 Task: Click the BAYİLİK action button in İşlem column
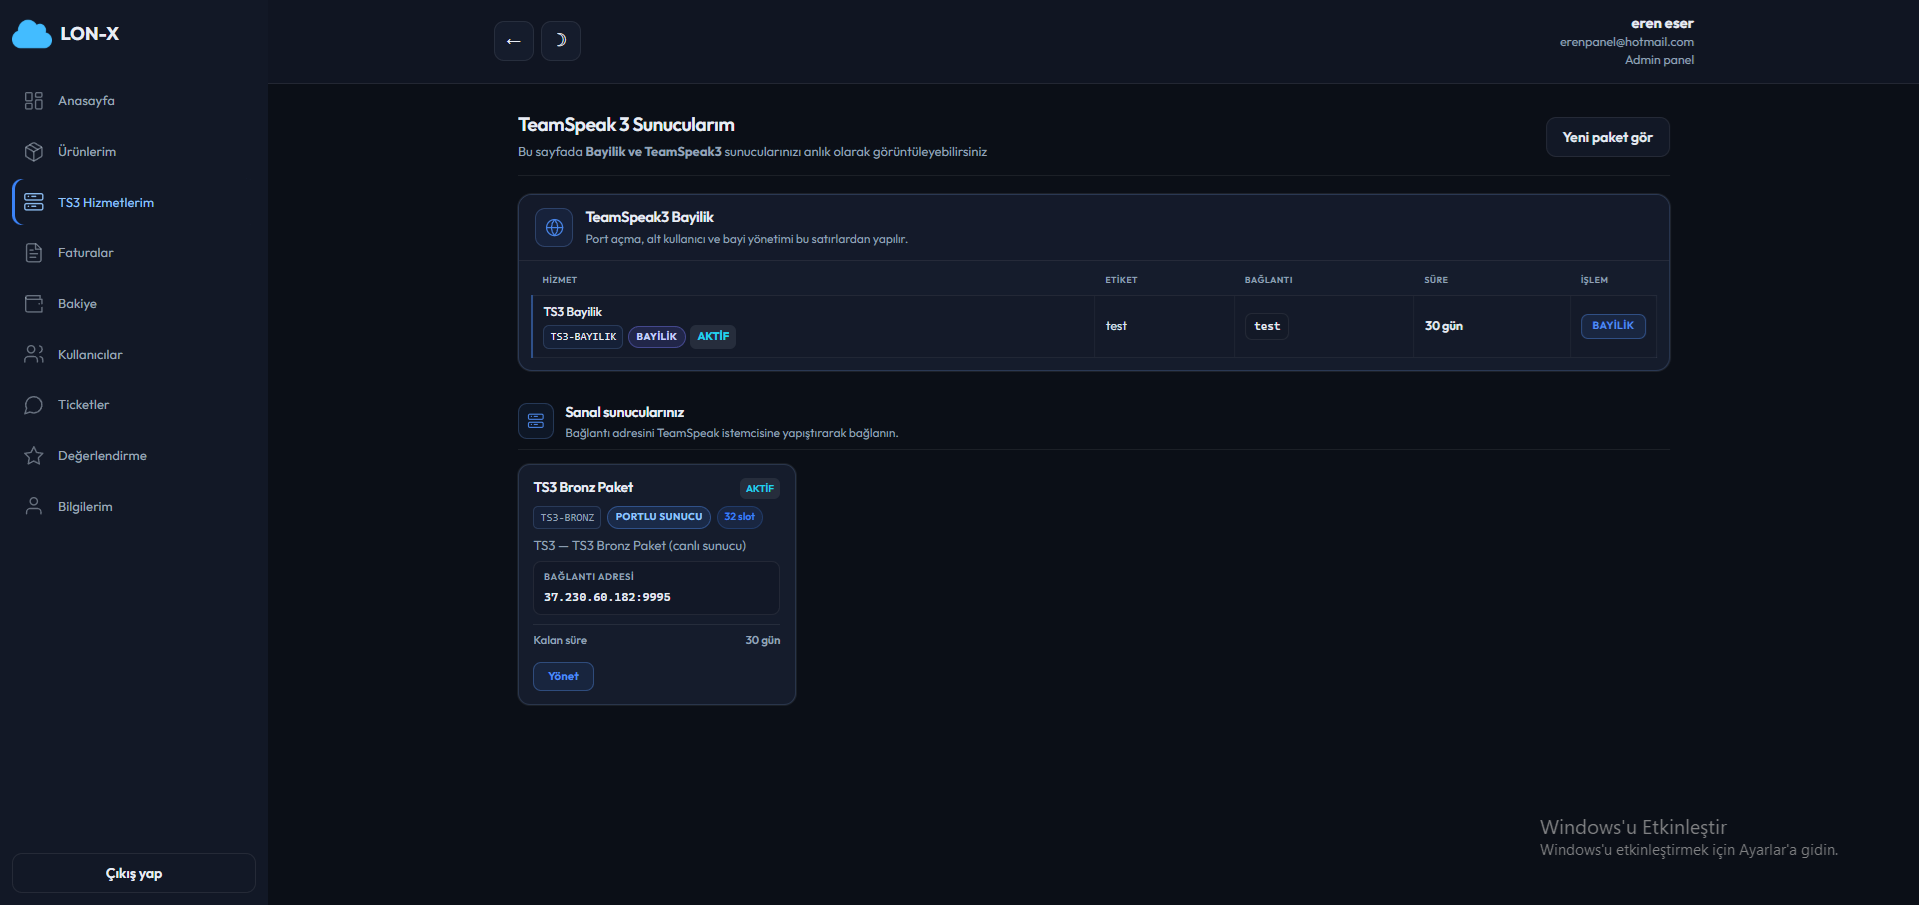click(x=1613, y=326)
